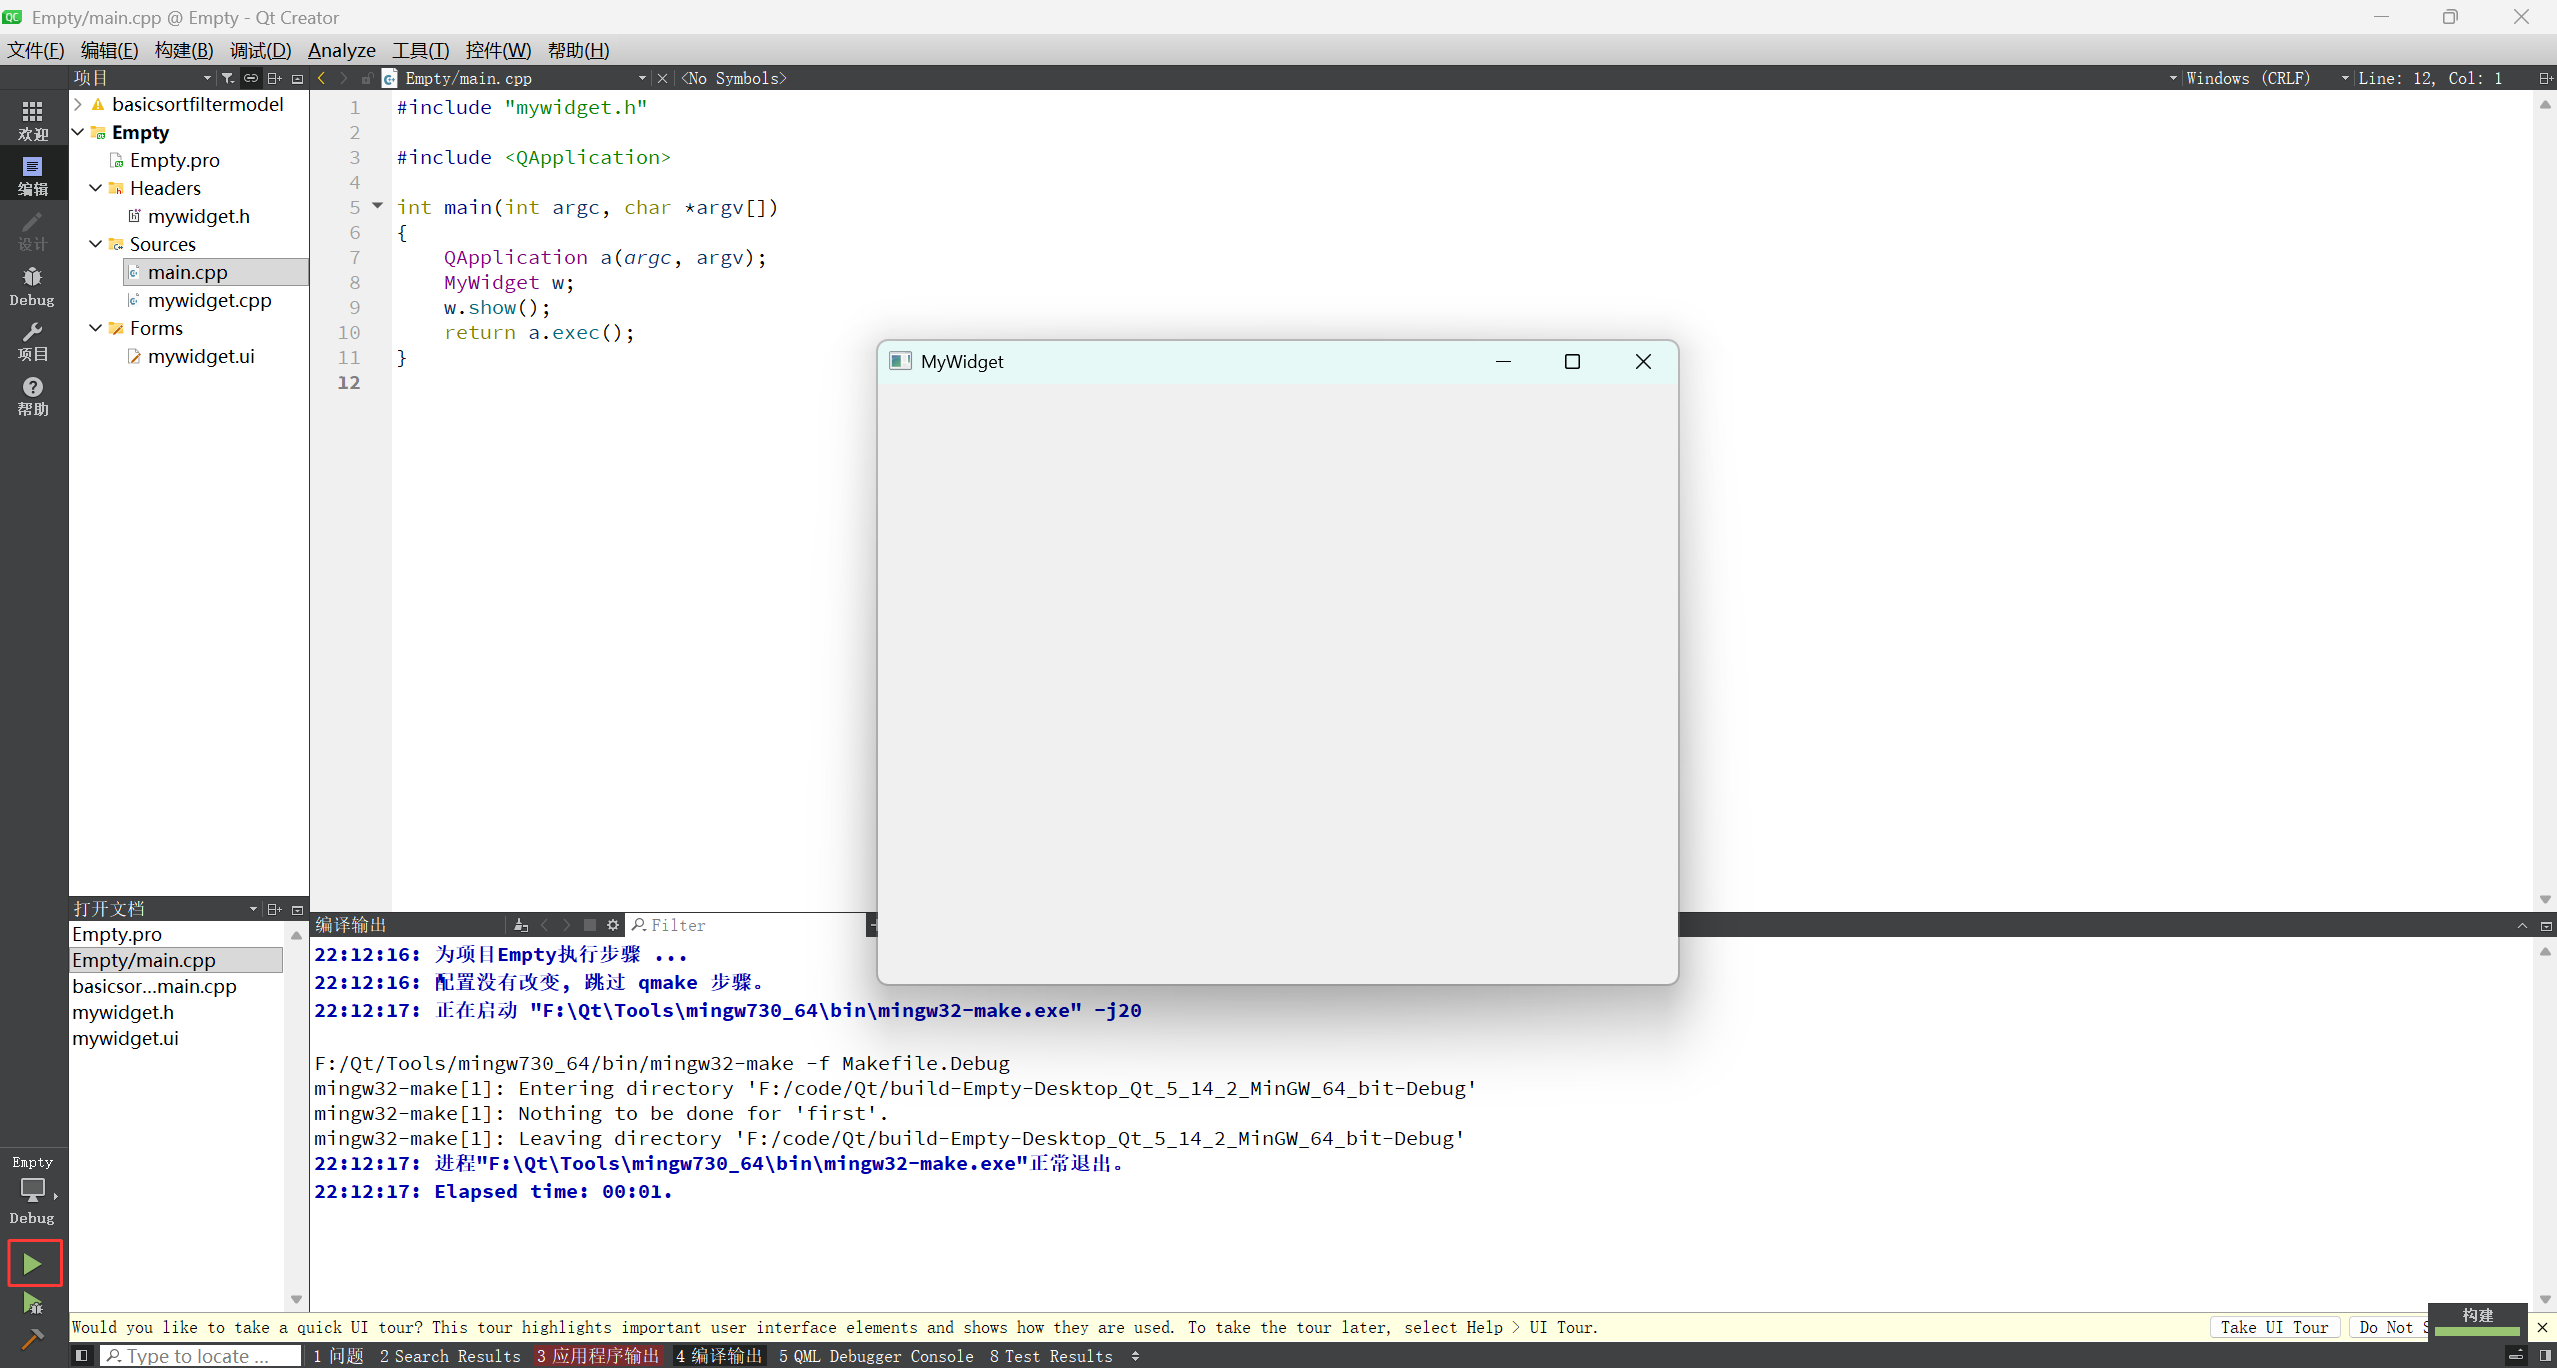The height and width of the screenshot is (1368, 2557).
Task: Switch to the Welcome (欢迎) mode
Action: coord(32,120)
